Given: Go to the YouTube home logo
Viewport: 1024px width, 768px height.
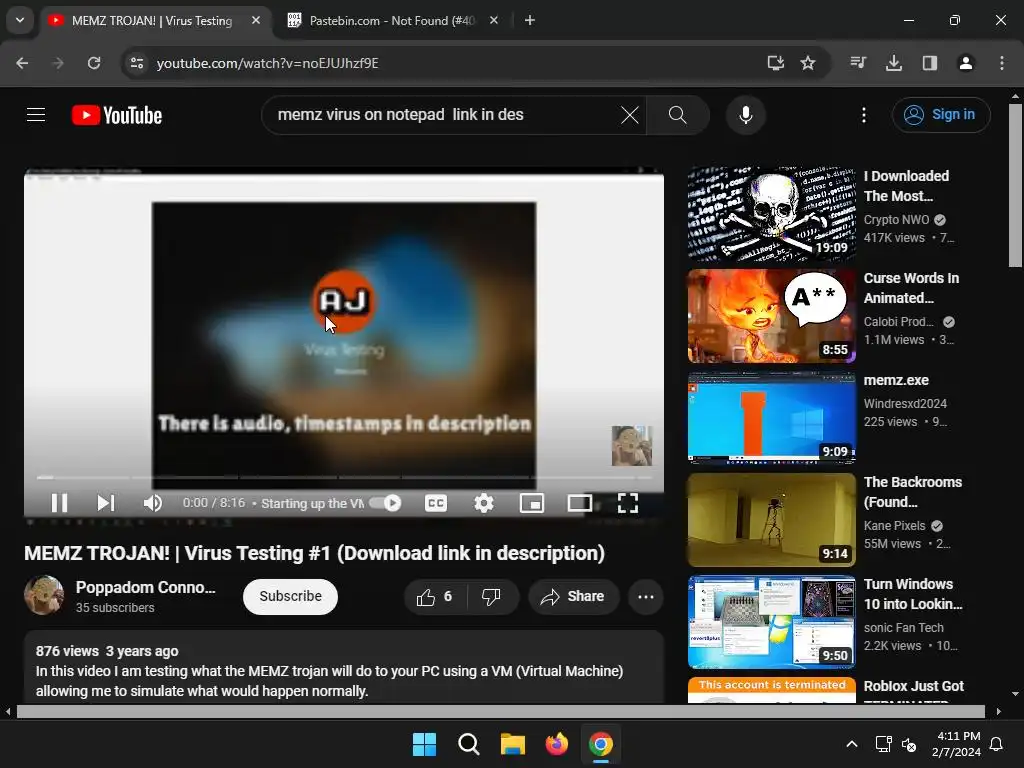Looking at the screenshot, I should (x=117, y=115).
